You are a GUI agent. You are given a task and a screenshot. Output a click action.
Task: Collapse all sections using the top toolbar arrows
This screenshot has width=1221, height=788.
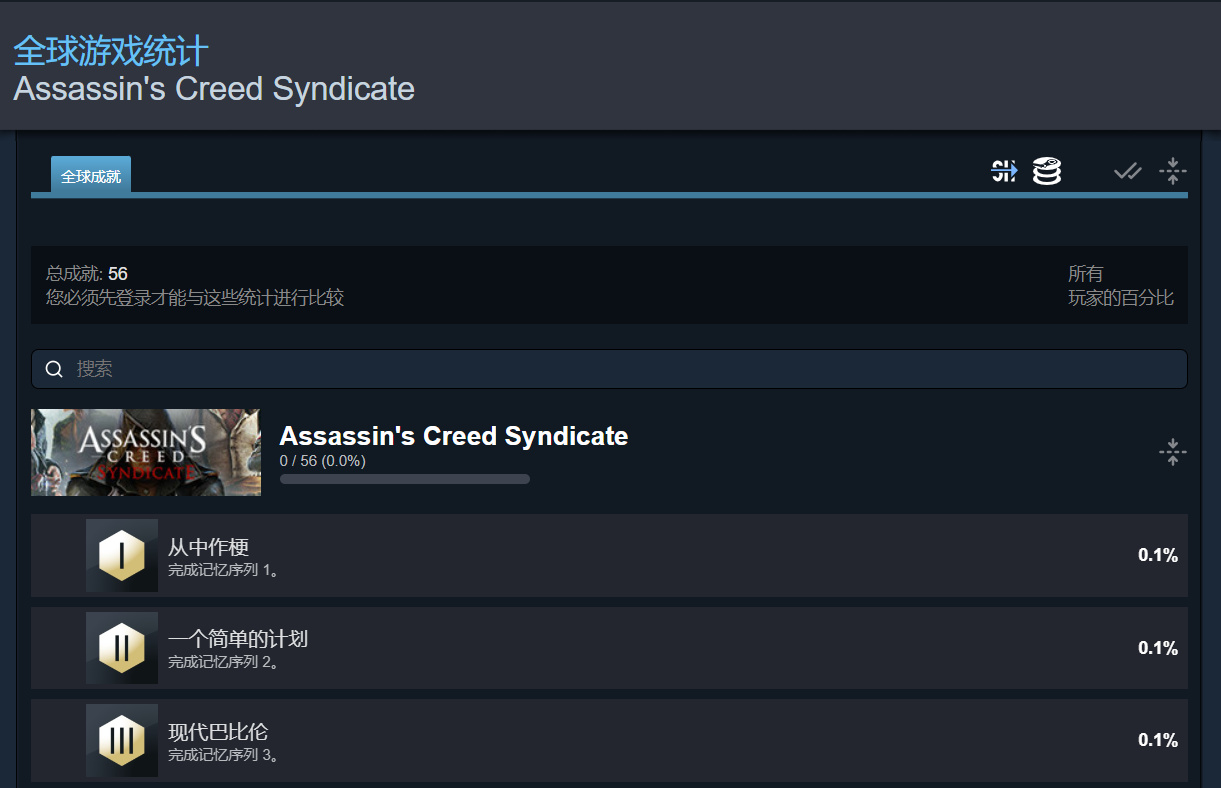(x=1172, y=171)
